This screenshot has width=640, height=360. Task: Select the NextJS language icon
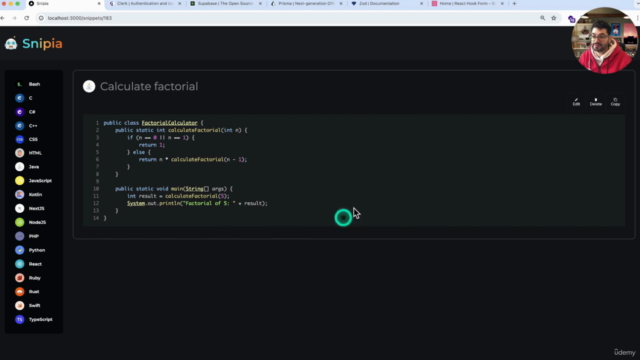click(x=20, y=208)
